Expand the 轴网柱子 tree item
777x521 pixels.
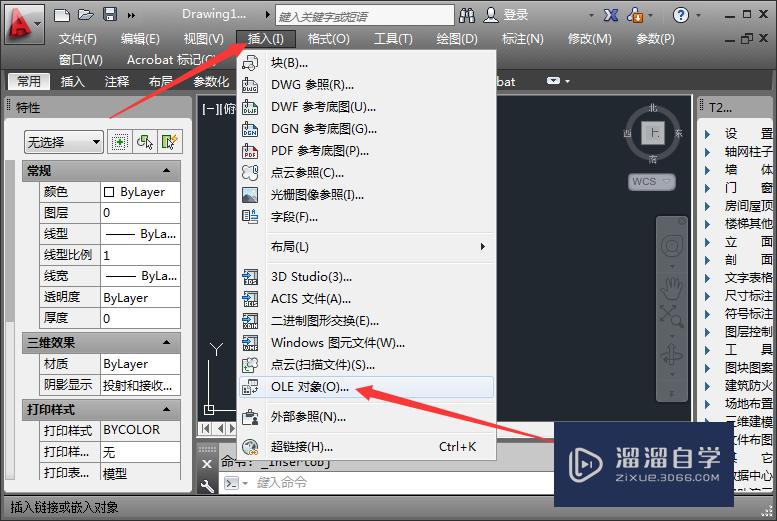coord(708,152)
